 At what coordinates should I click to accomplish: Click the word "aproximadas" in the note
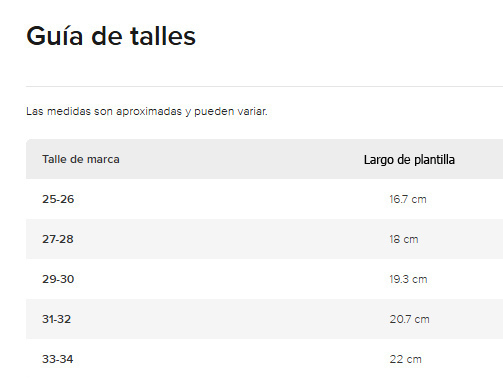(x=149, y=112)
